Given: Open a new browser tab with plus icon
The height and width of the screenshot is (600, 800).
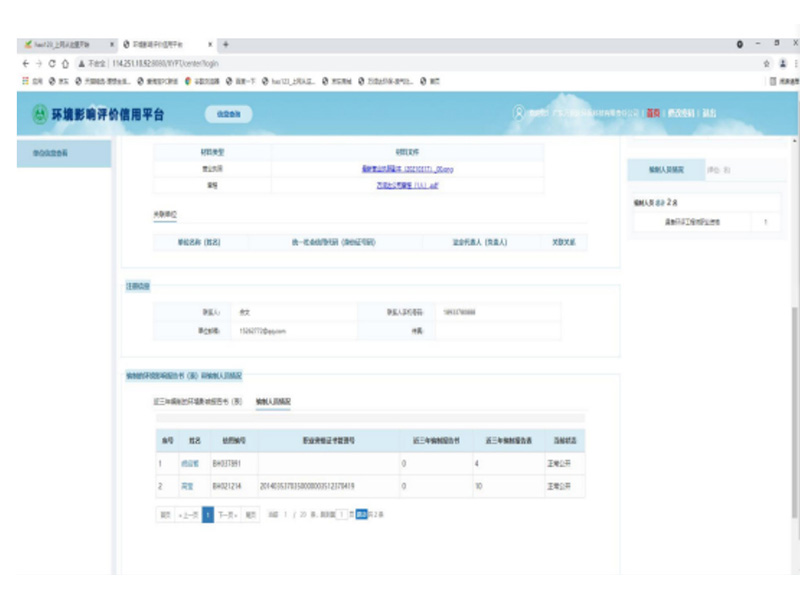Looking at the screenshot, I should coord(225,45).
